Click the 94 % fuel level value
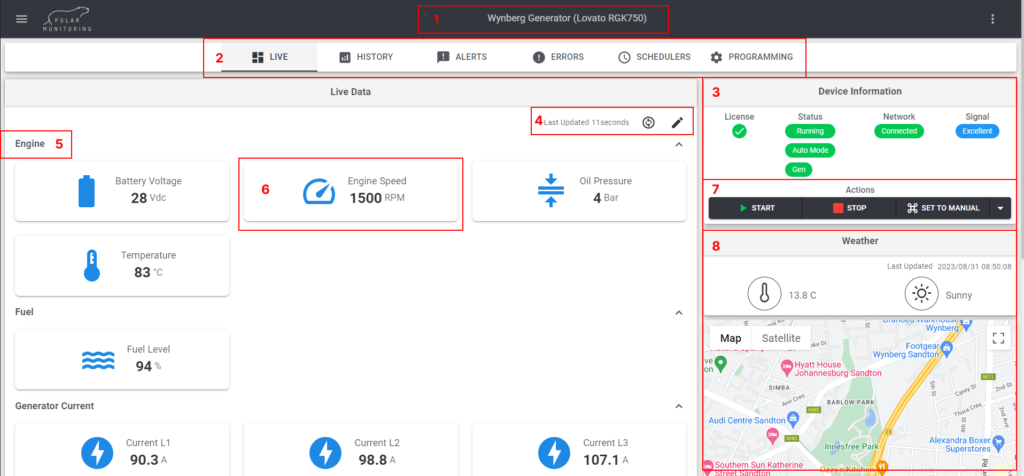The height and width of the screenshot is (476, 1024). point(148,366)
